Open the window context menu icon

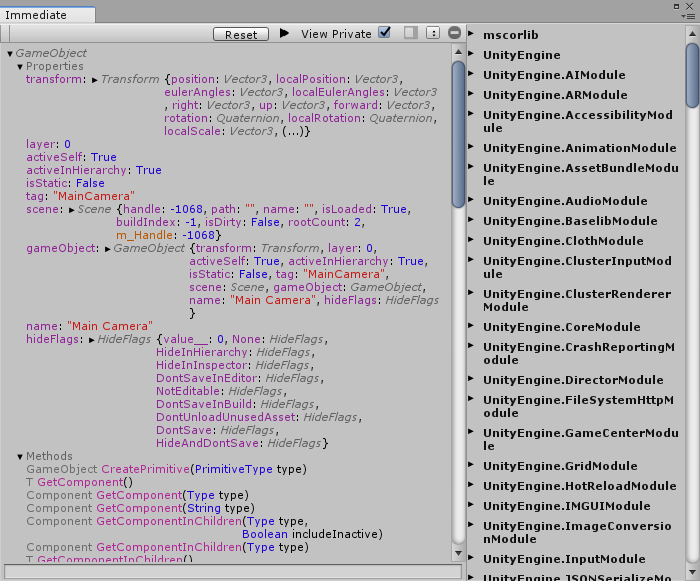coord(690,17)
